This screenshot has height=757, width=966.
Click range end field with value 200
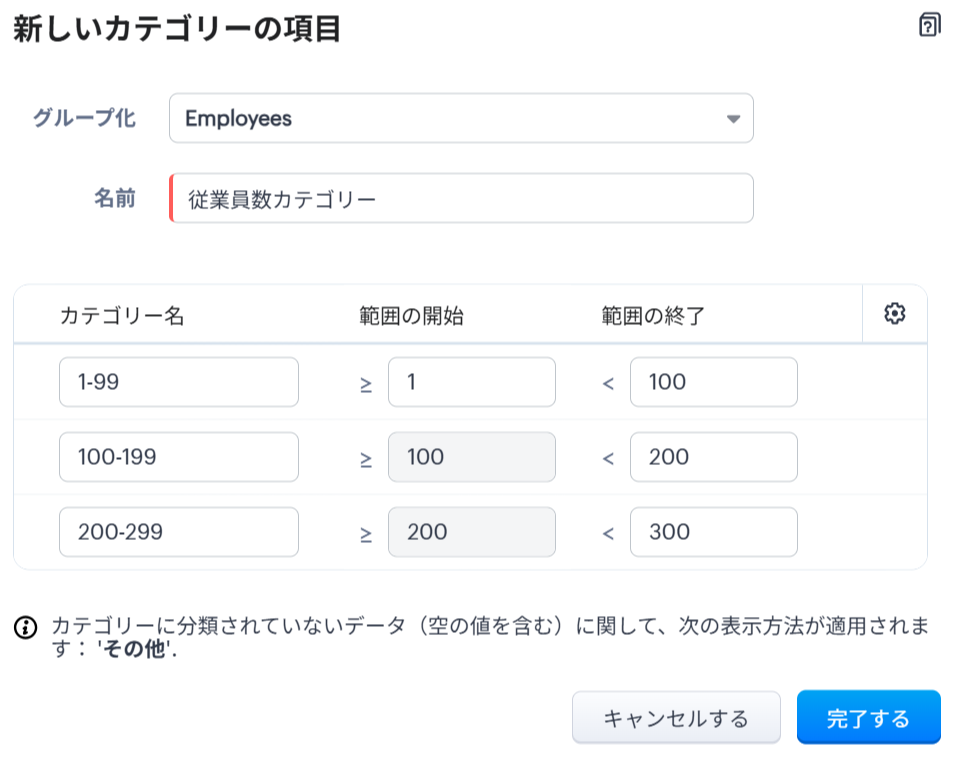713,457
